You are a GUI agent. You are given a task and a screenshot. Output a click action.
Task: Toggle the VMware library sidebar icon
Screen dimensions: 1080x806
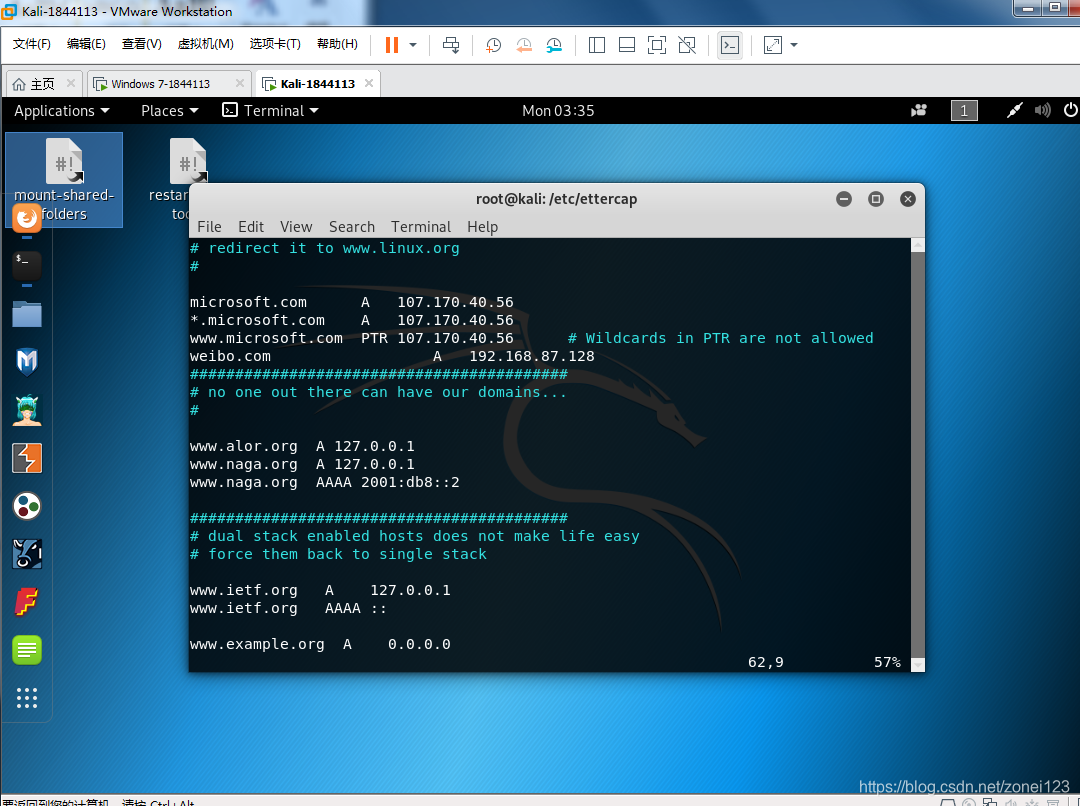point(597,45)
